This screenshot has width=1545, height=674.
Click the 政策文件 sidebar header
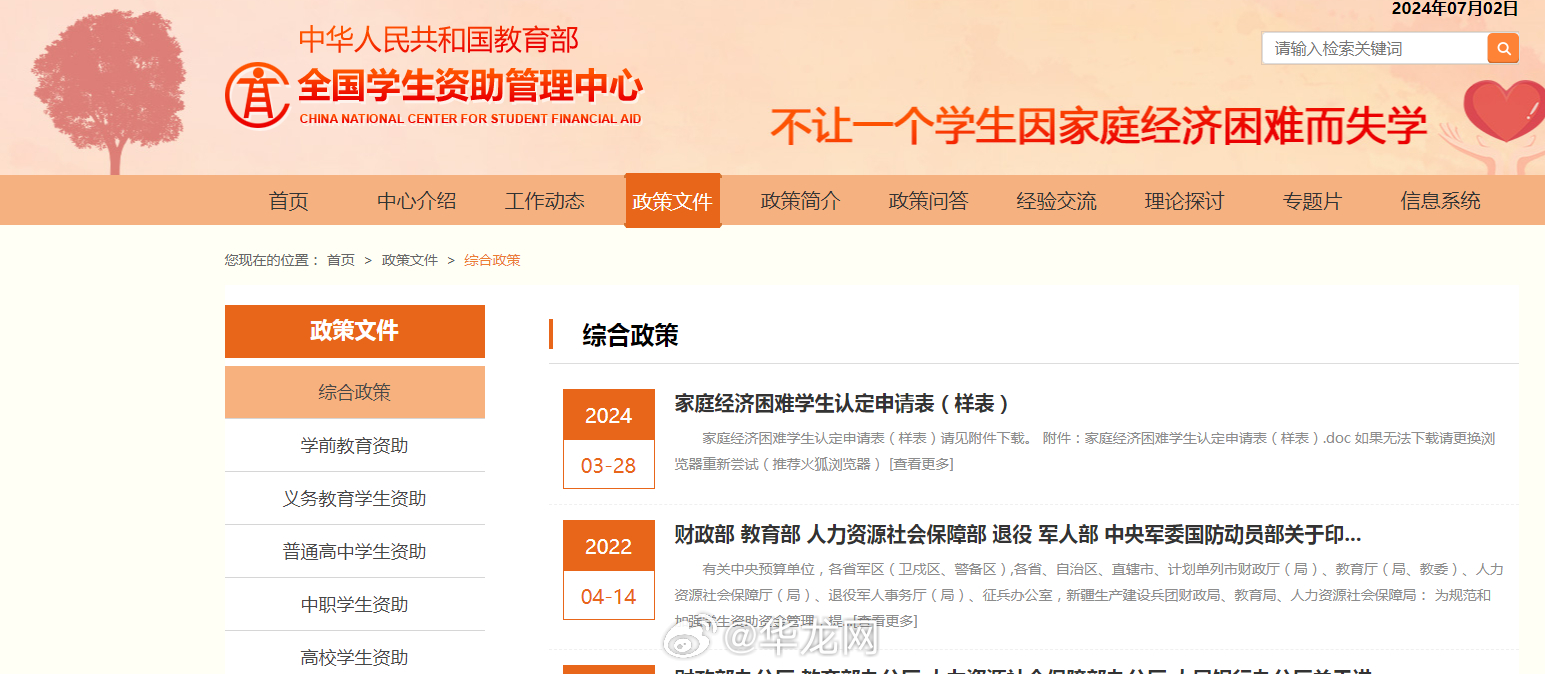coord(355,331)
